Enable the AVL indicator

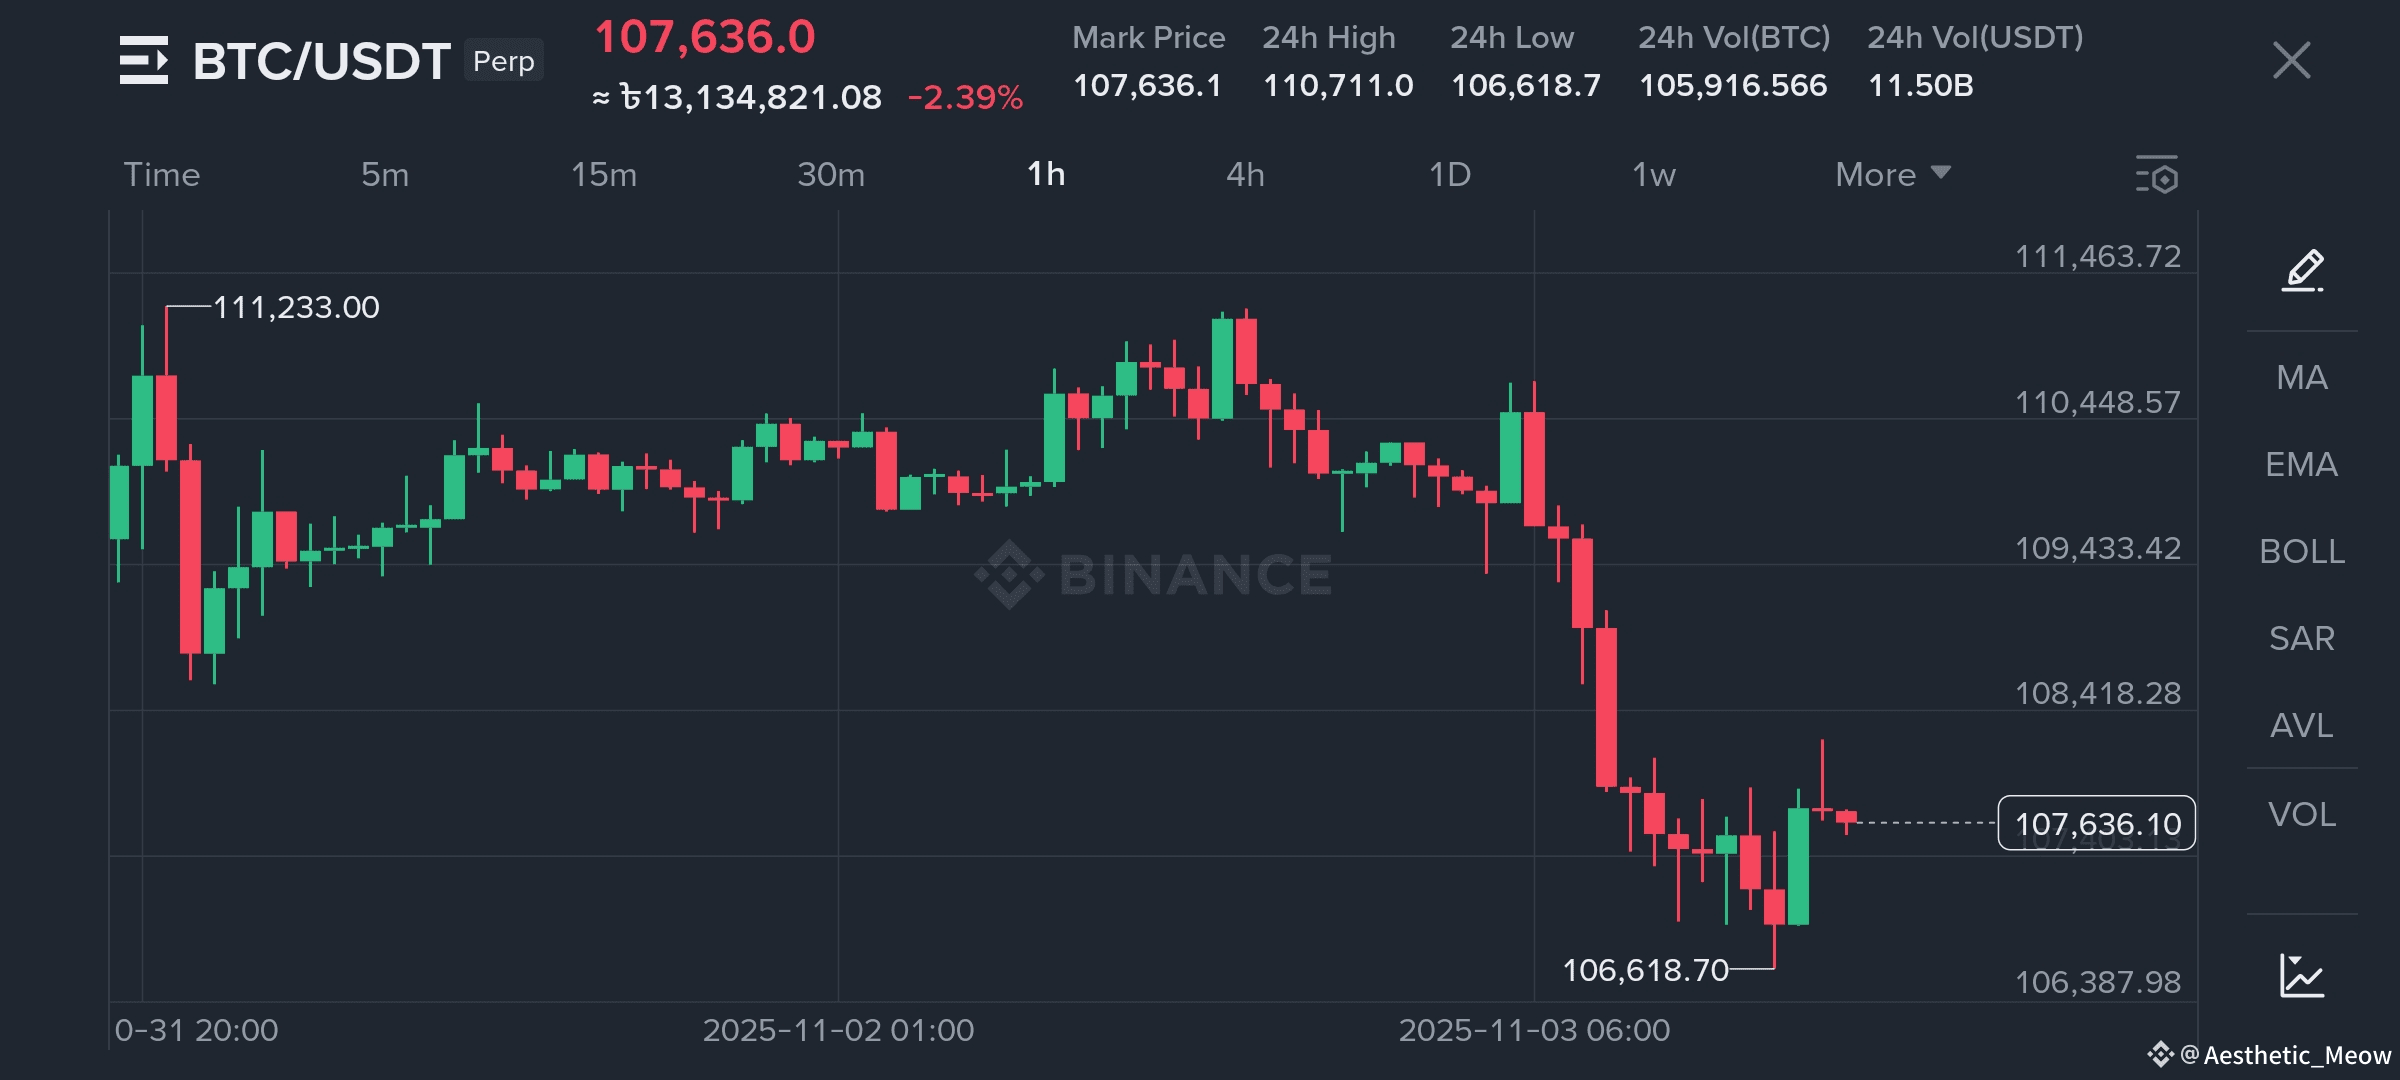click(x=2301, y=725)
